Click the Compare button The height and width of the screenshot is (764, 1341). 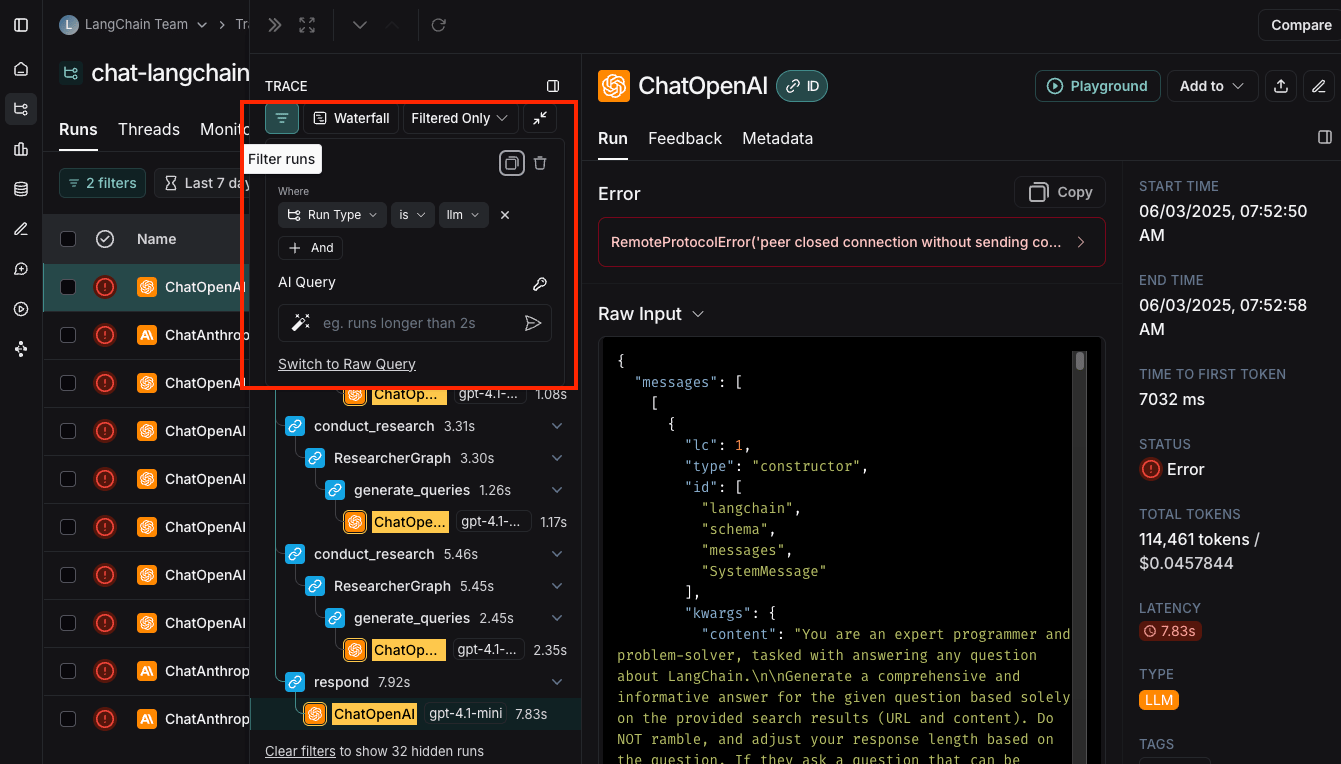point(1300,25)
